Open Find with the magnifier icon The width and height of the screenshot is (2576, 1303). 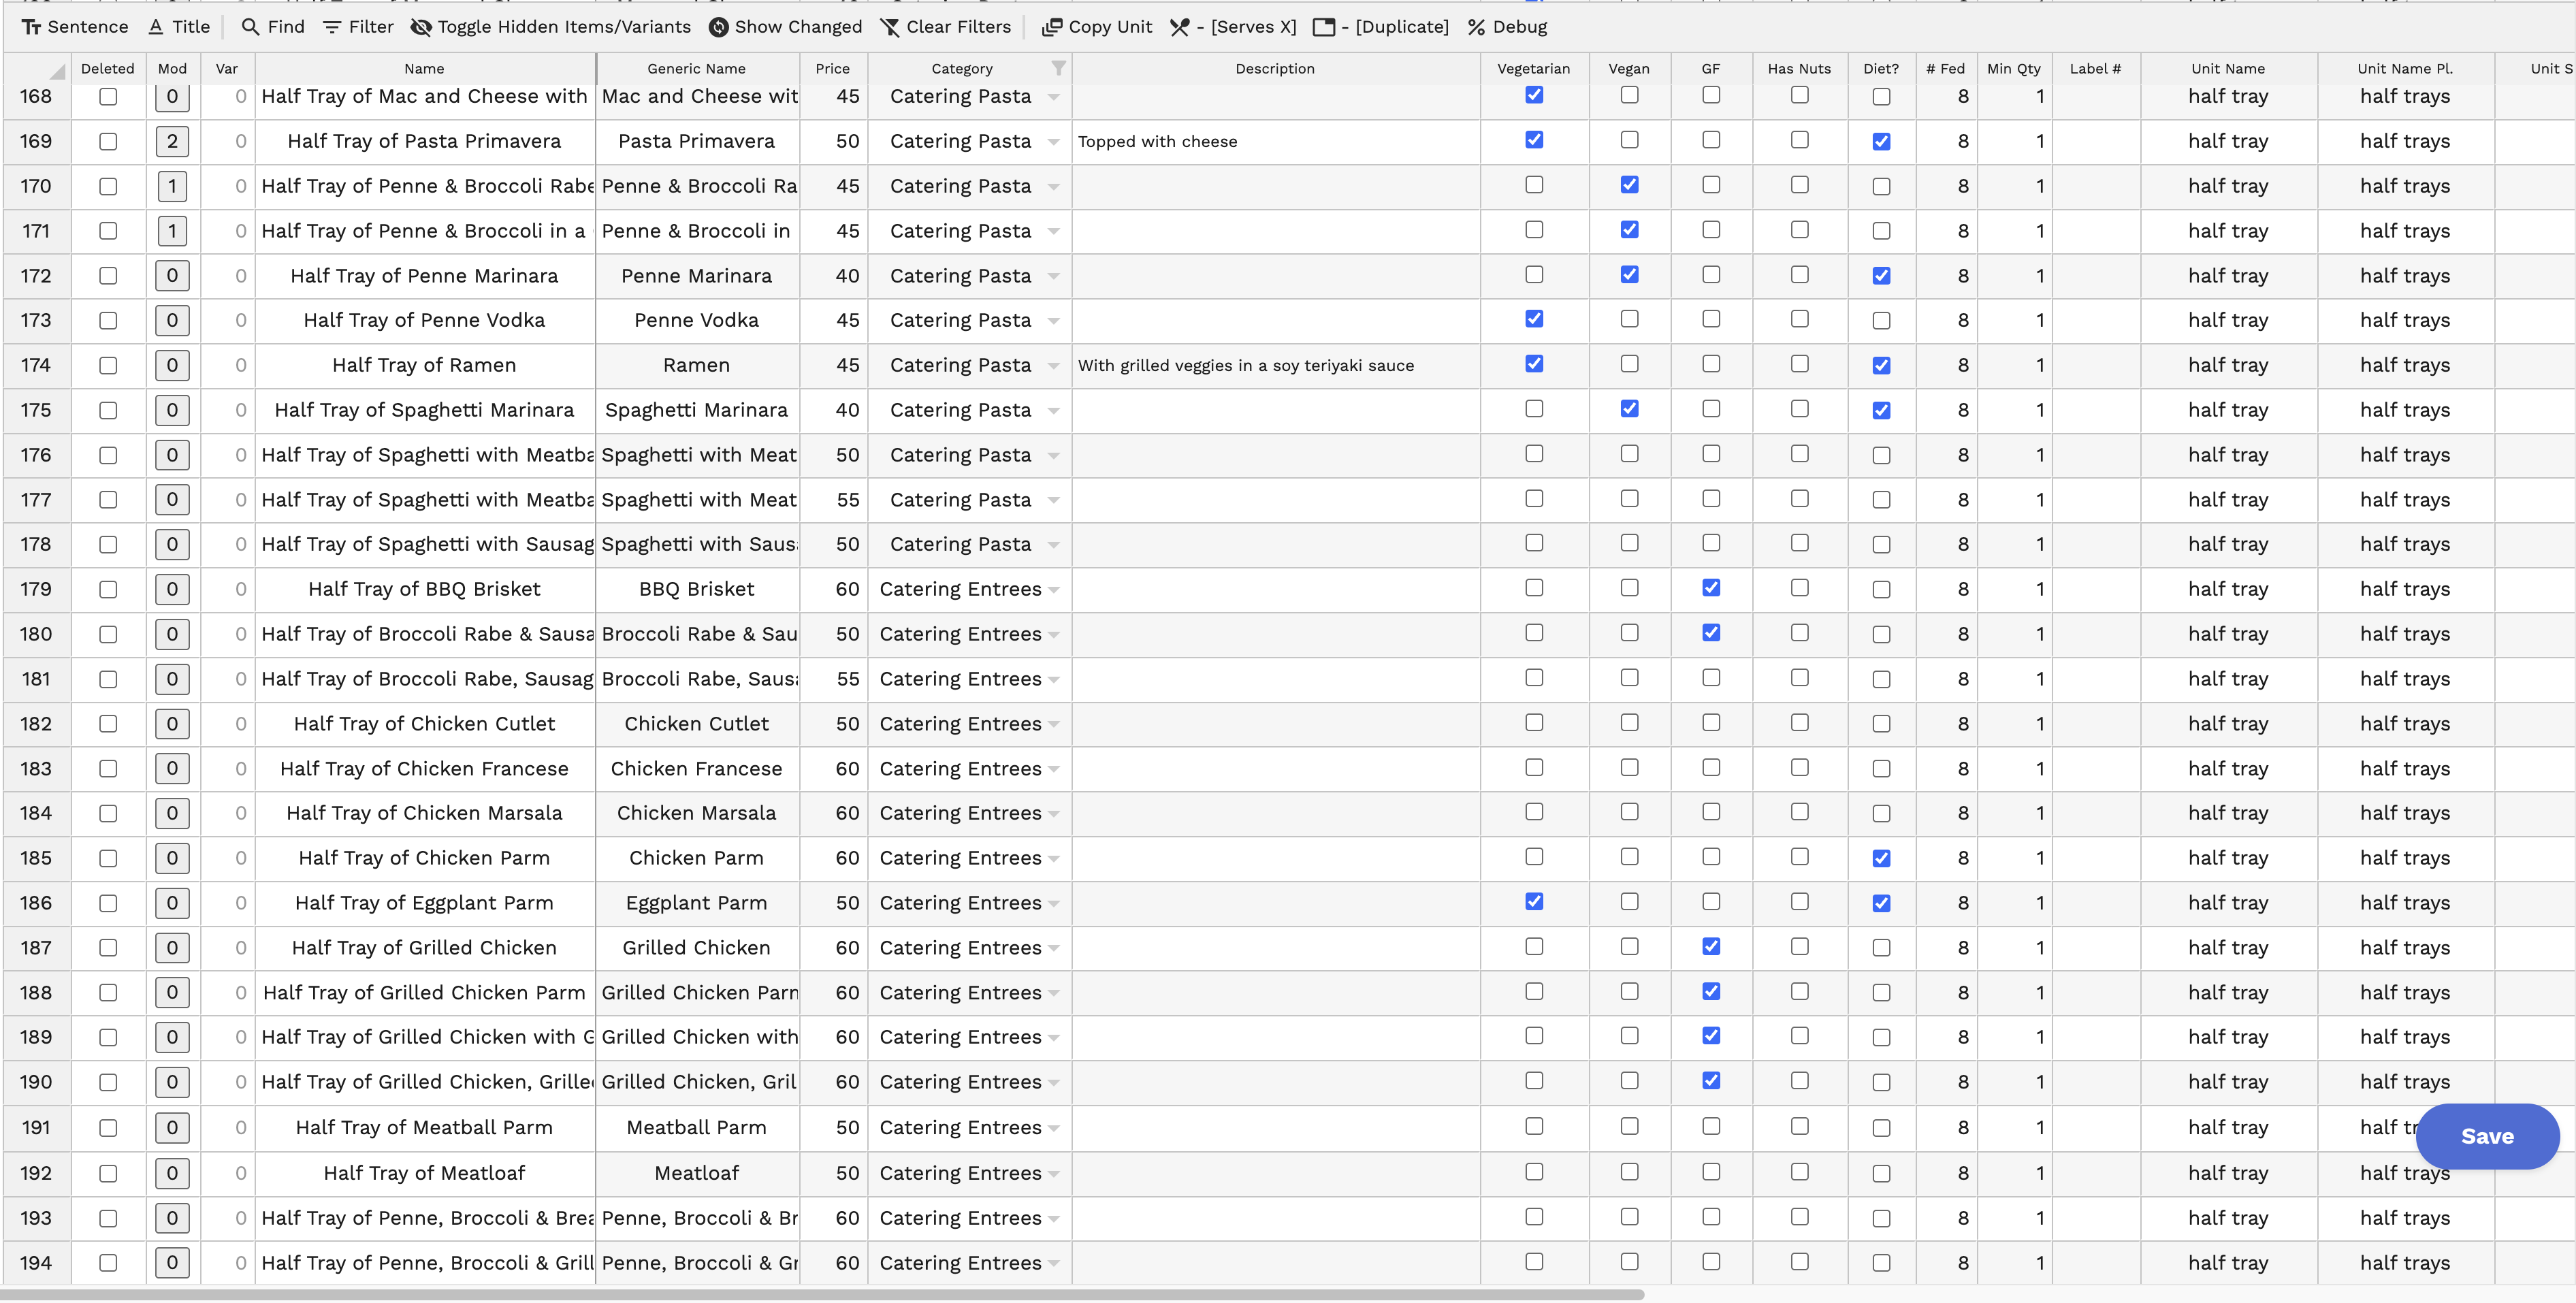click(250, 27)
